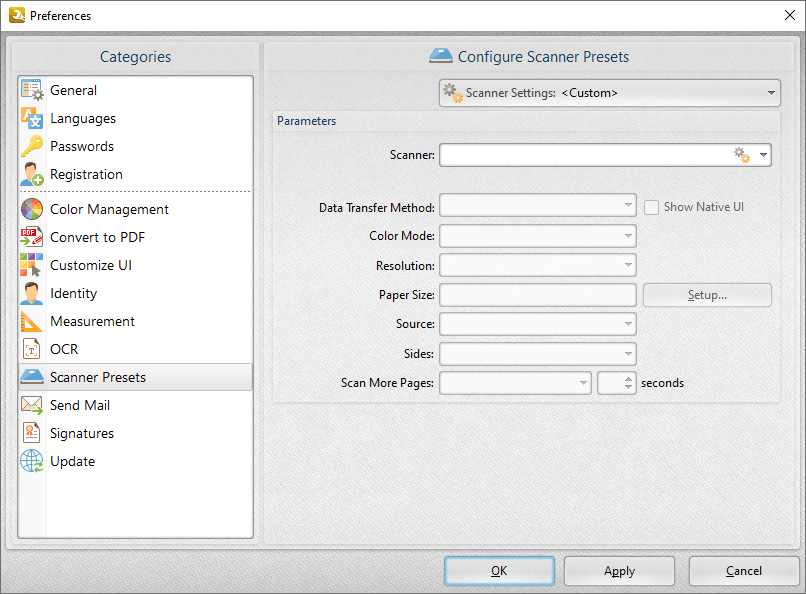
Task: Click scanner gear icon in Scanner field
Action: [742, 155]
